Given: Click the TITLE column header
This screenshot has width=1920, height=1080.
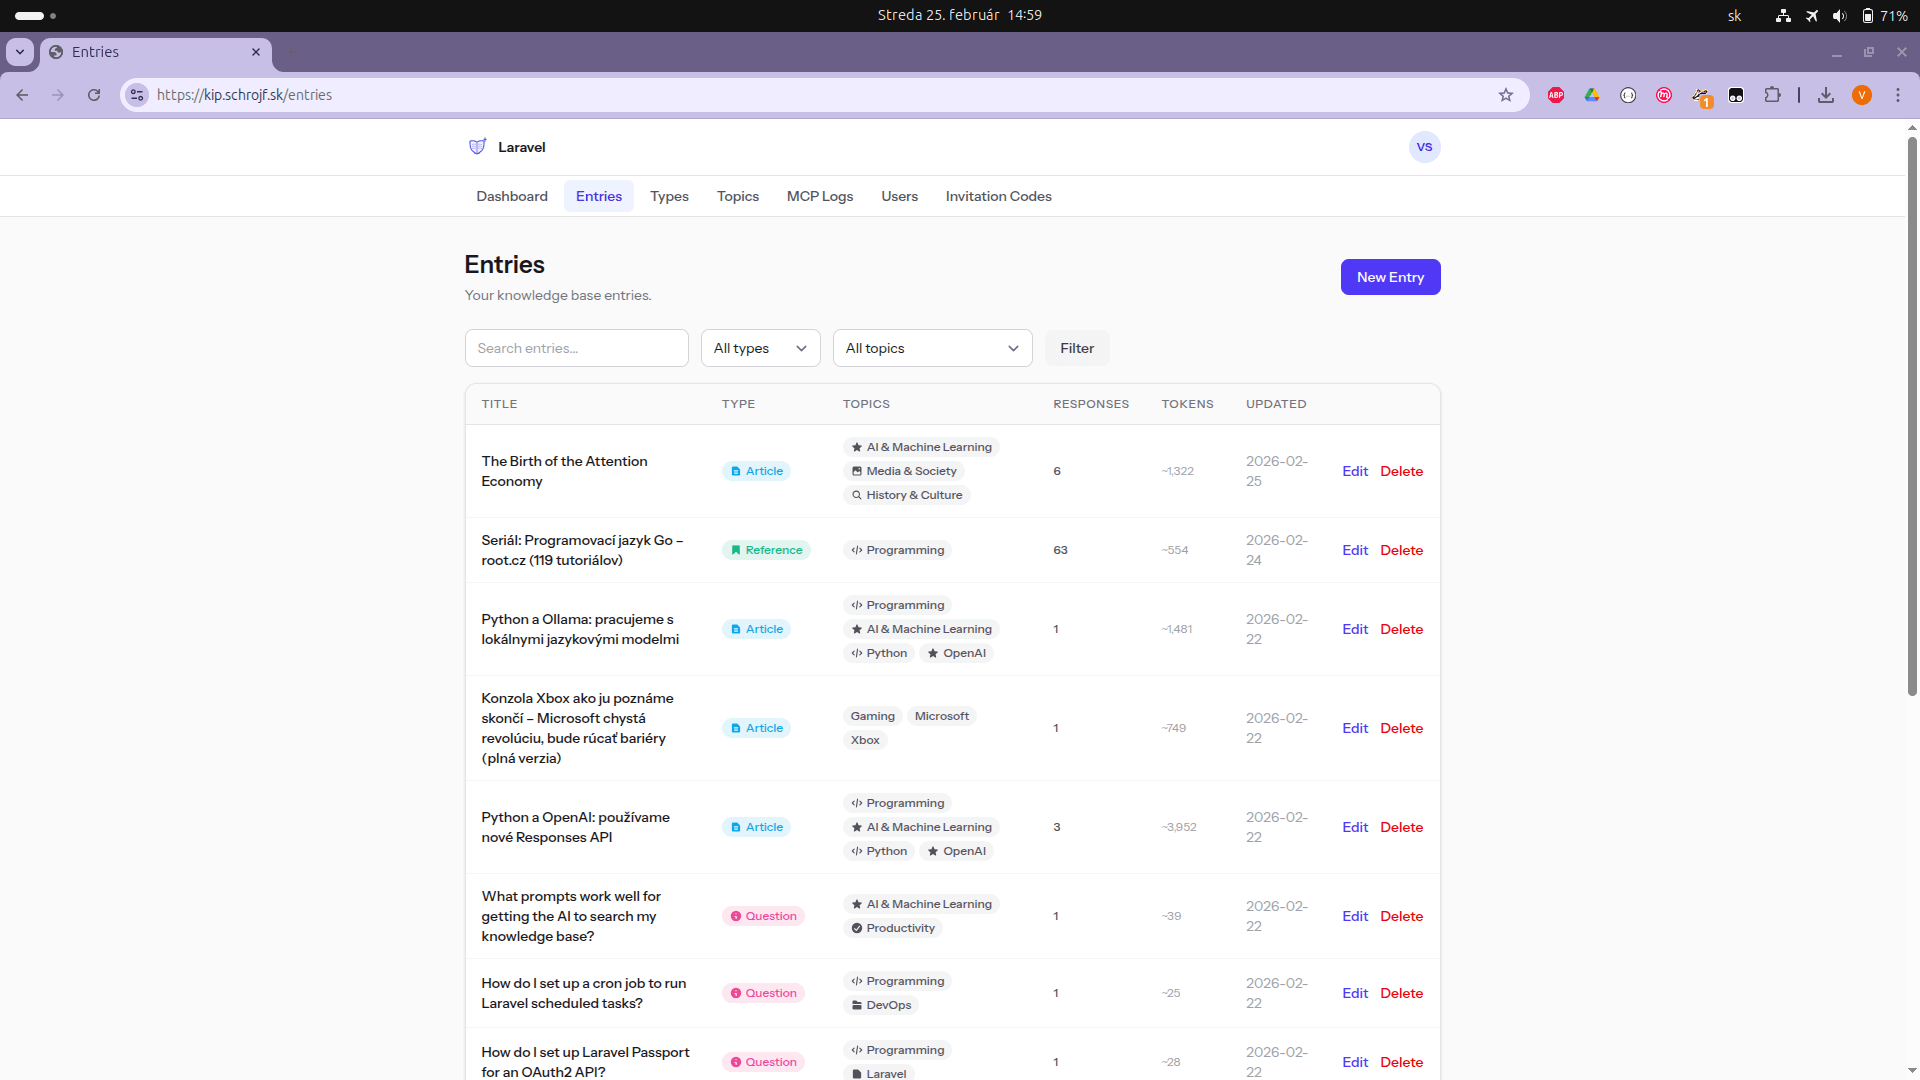Looking at the screenshot, I should tap(499, 404).
